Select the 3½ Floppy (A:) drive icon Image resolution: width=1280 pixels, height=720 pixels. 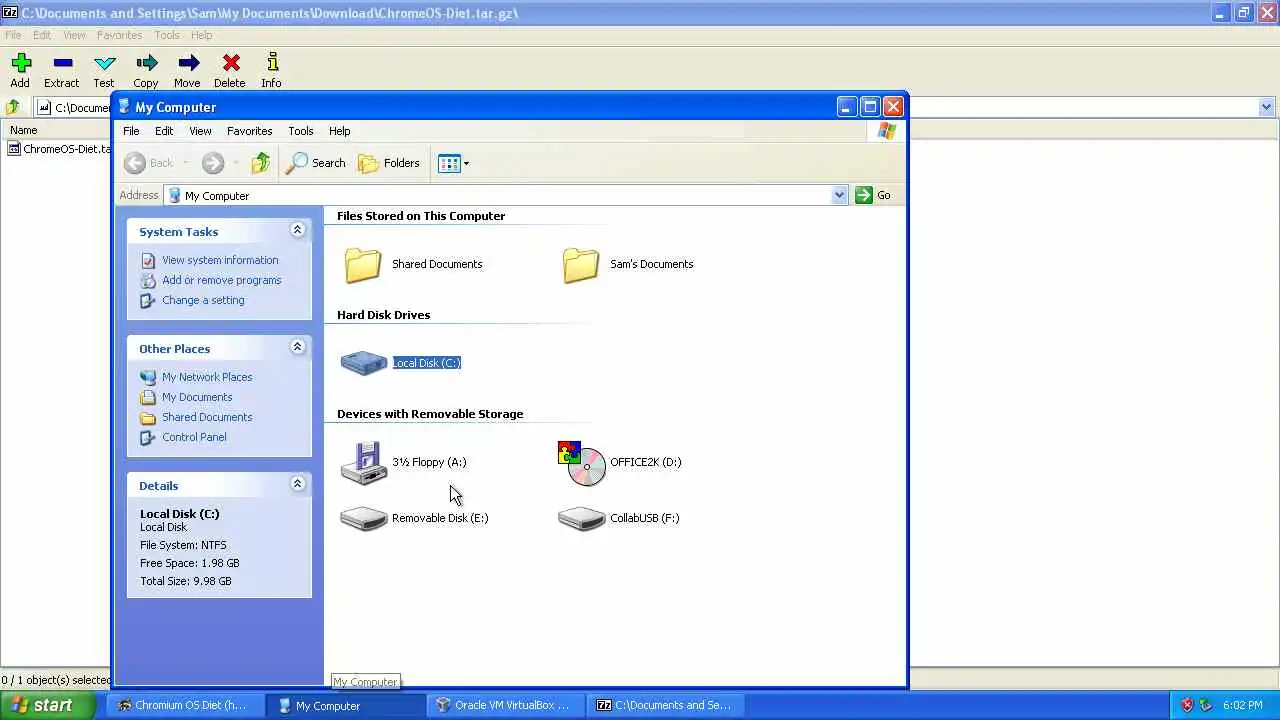click(364, 462)
